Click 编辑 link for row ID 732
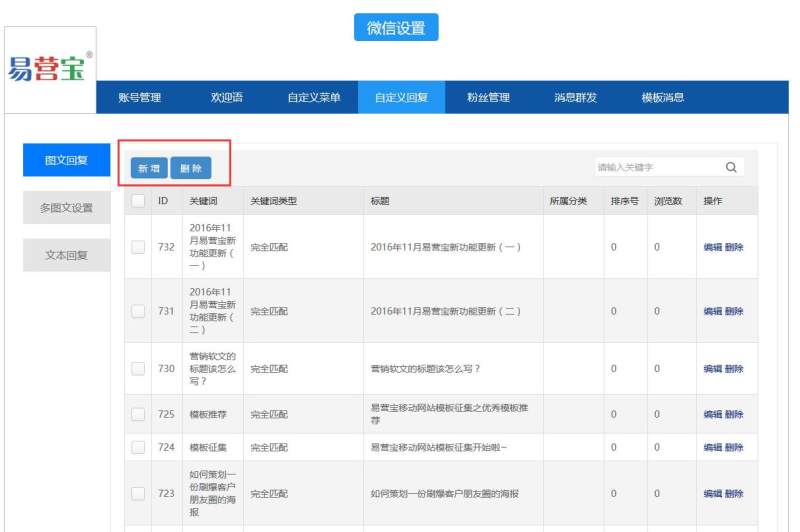The height and width of the screenshot is (532, 800). 712,247
